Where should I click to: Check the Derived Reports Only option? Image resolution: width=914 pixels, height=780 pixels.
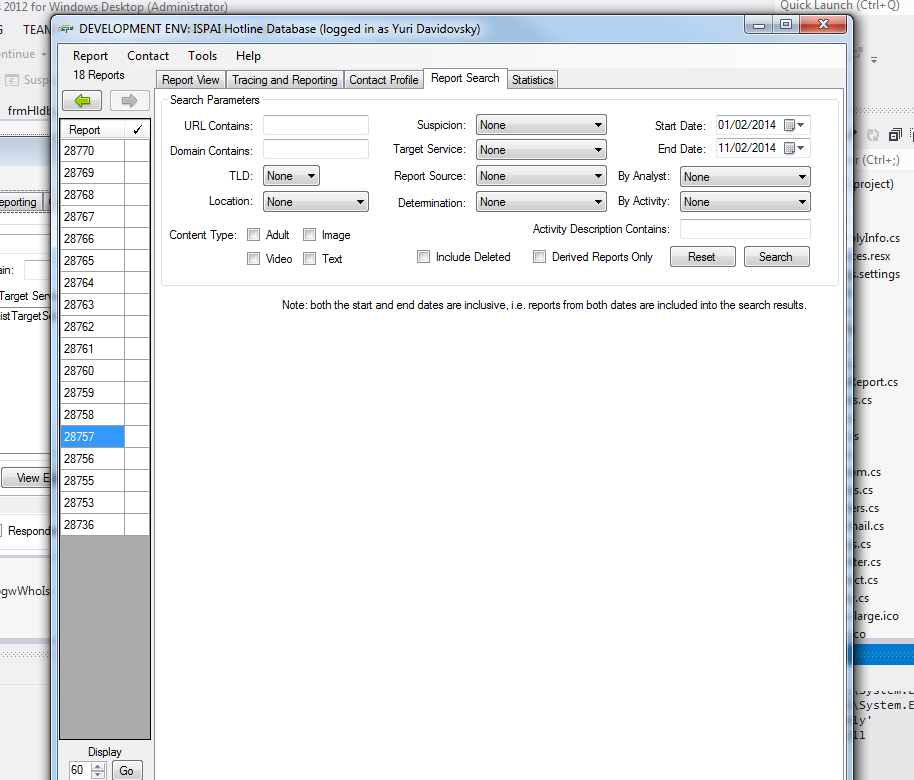(540, 257)
